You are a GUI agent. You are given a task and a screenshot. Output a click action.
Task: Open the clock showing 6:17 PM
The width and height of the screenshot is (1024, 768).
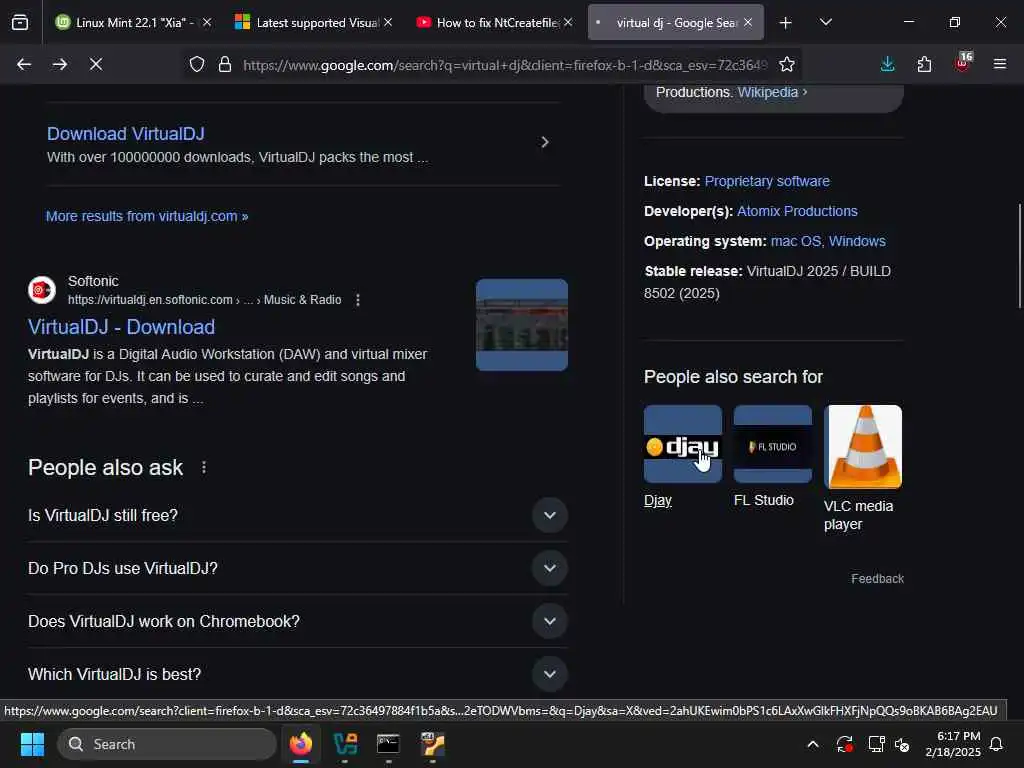coord(953,744)
